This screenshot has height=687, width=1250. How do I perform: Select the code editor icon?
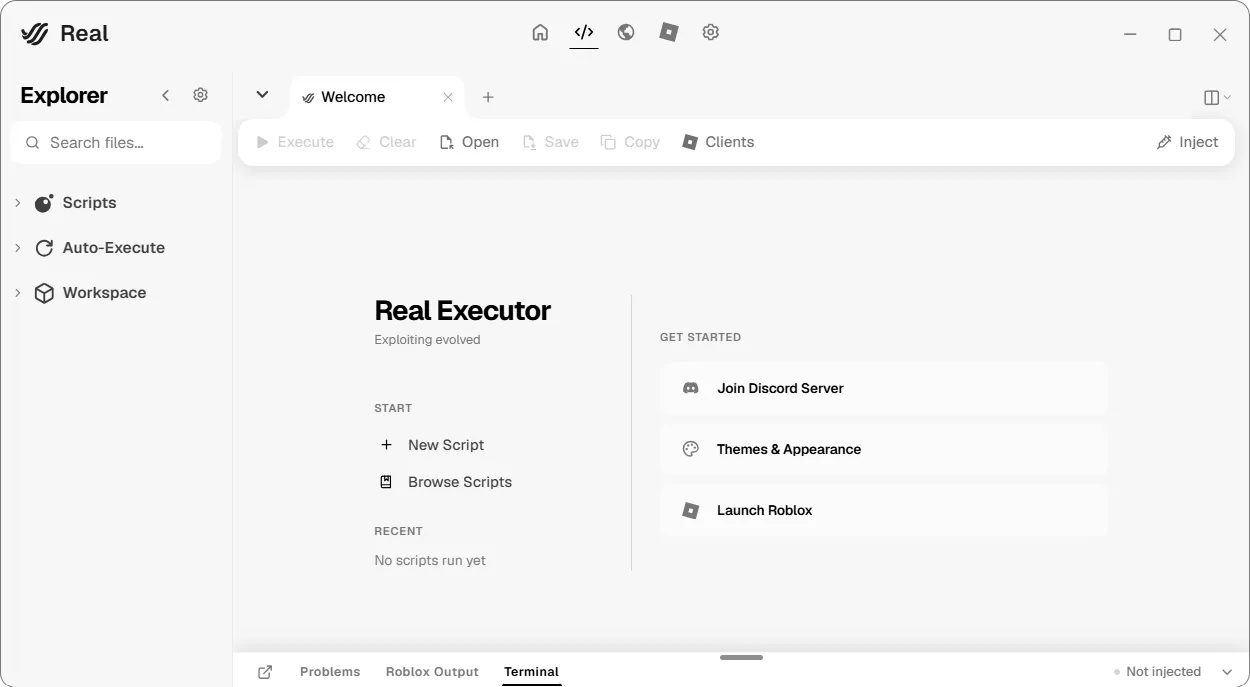[584, 32]
